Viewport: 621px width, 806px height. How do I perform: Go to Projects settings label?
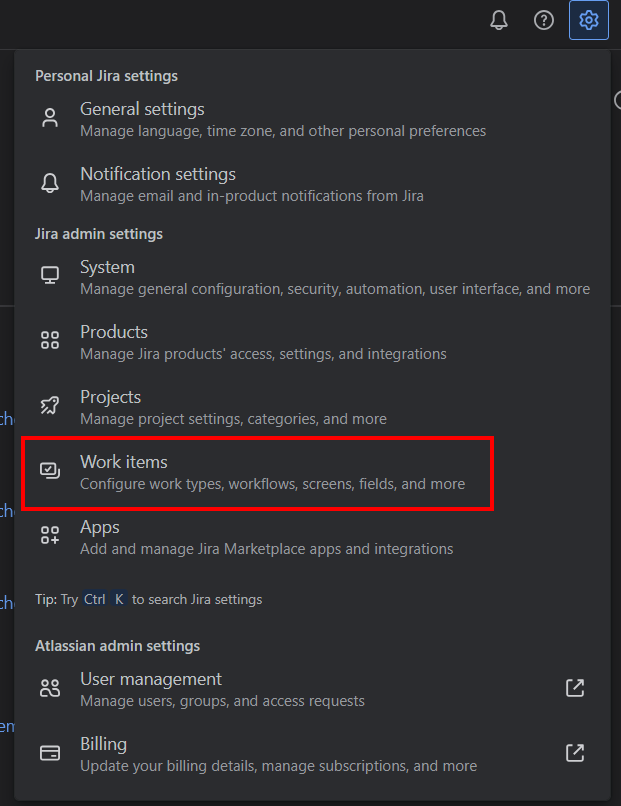110,397
